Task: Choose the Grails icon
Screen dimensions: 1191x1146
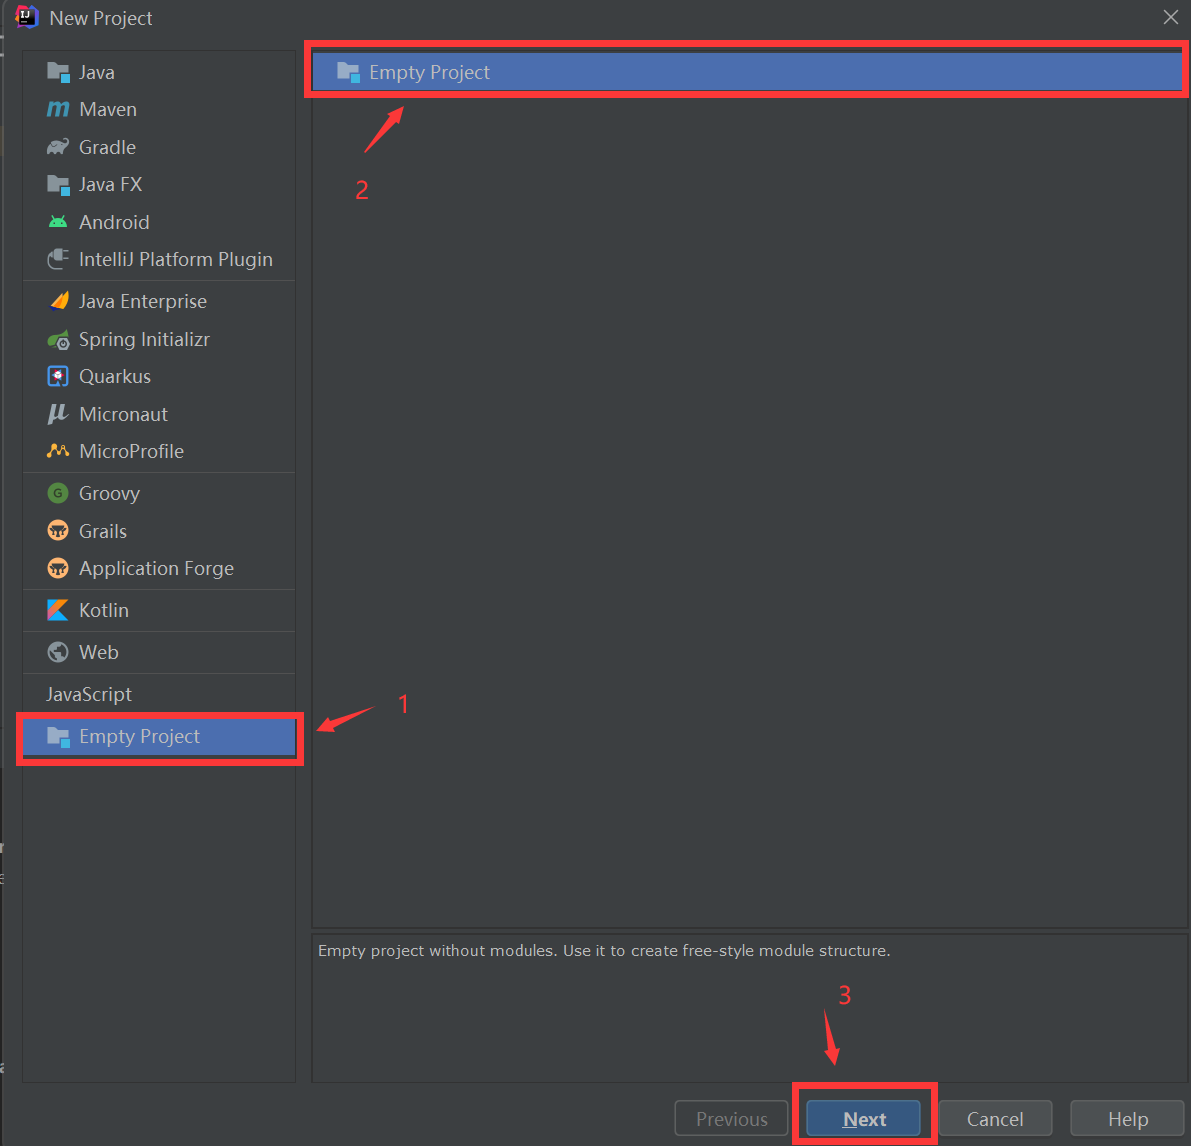Action: tap(58, 531)
